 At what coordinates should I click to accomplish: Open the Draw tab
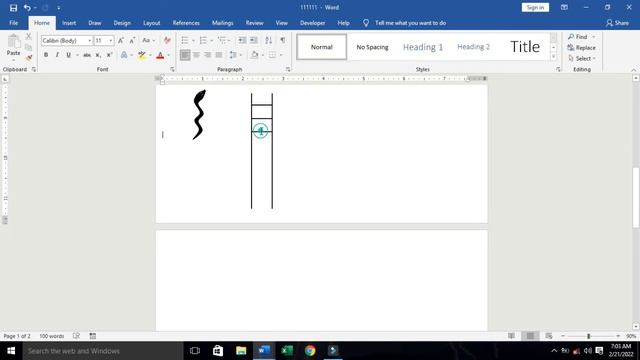(95, 23)
